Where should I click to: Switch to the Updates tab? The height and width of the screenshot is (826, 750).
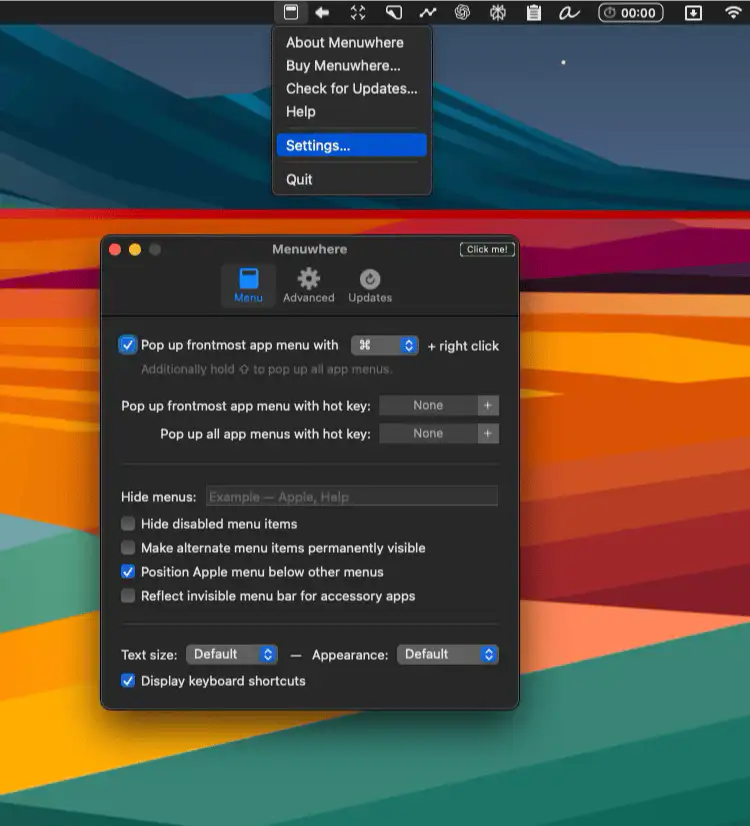click(370, 286)
